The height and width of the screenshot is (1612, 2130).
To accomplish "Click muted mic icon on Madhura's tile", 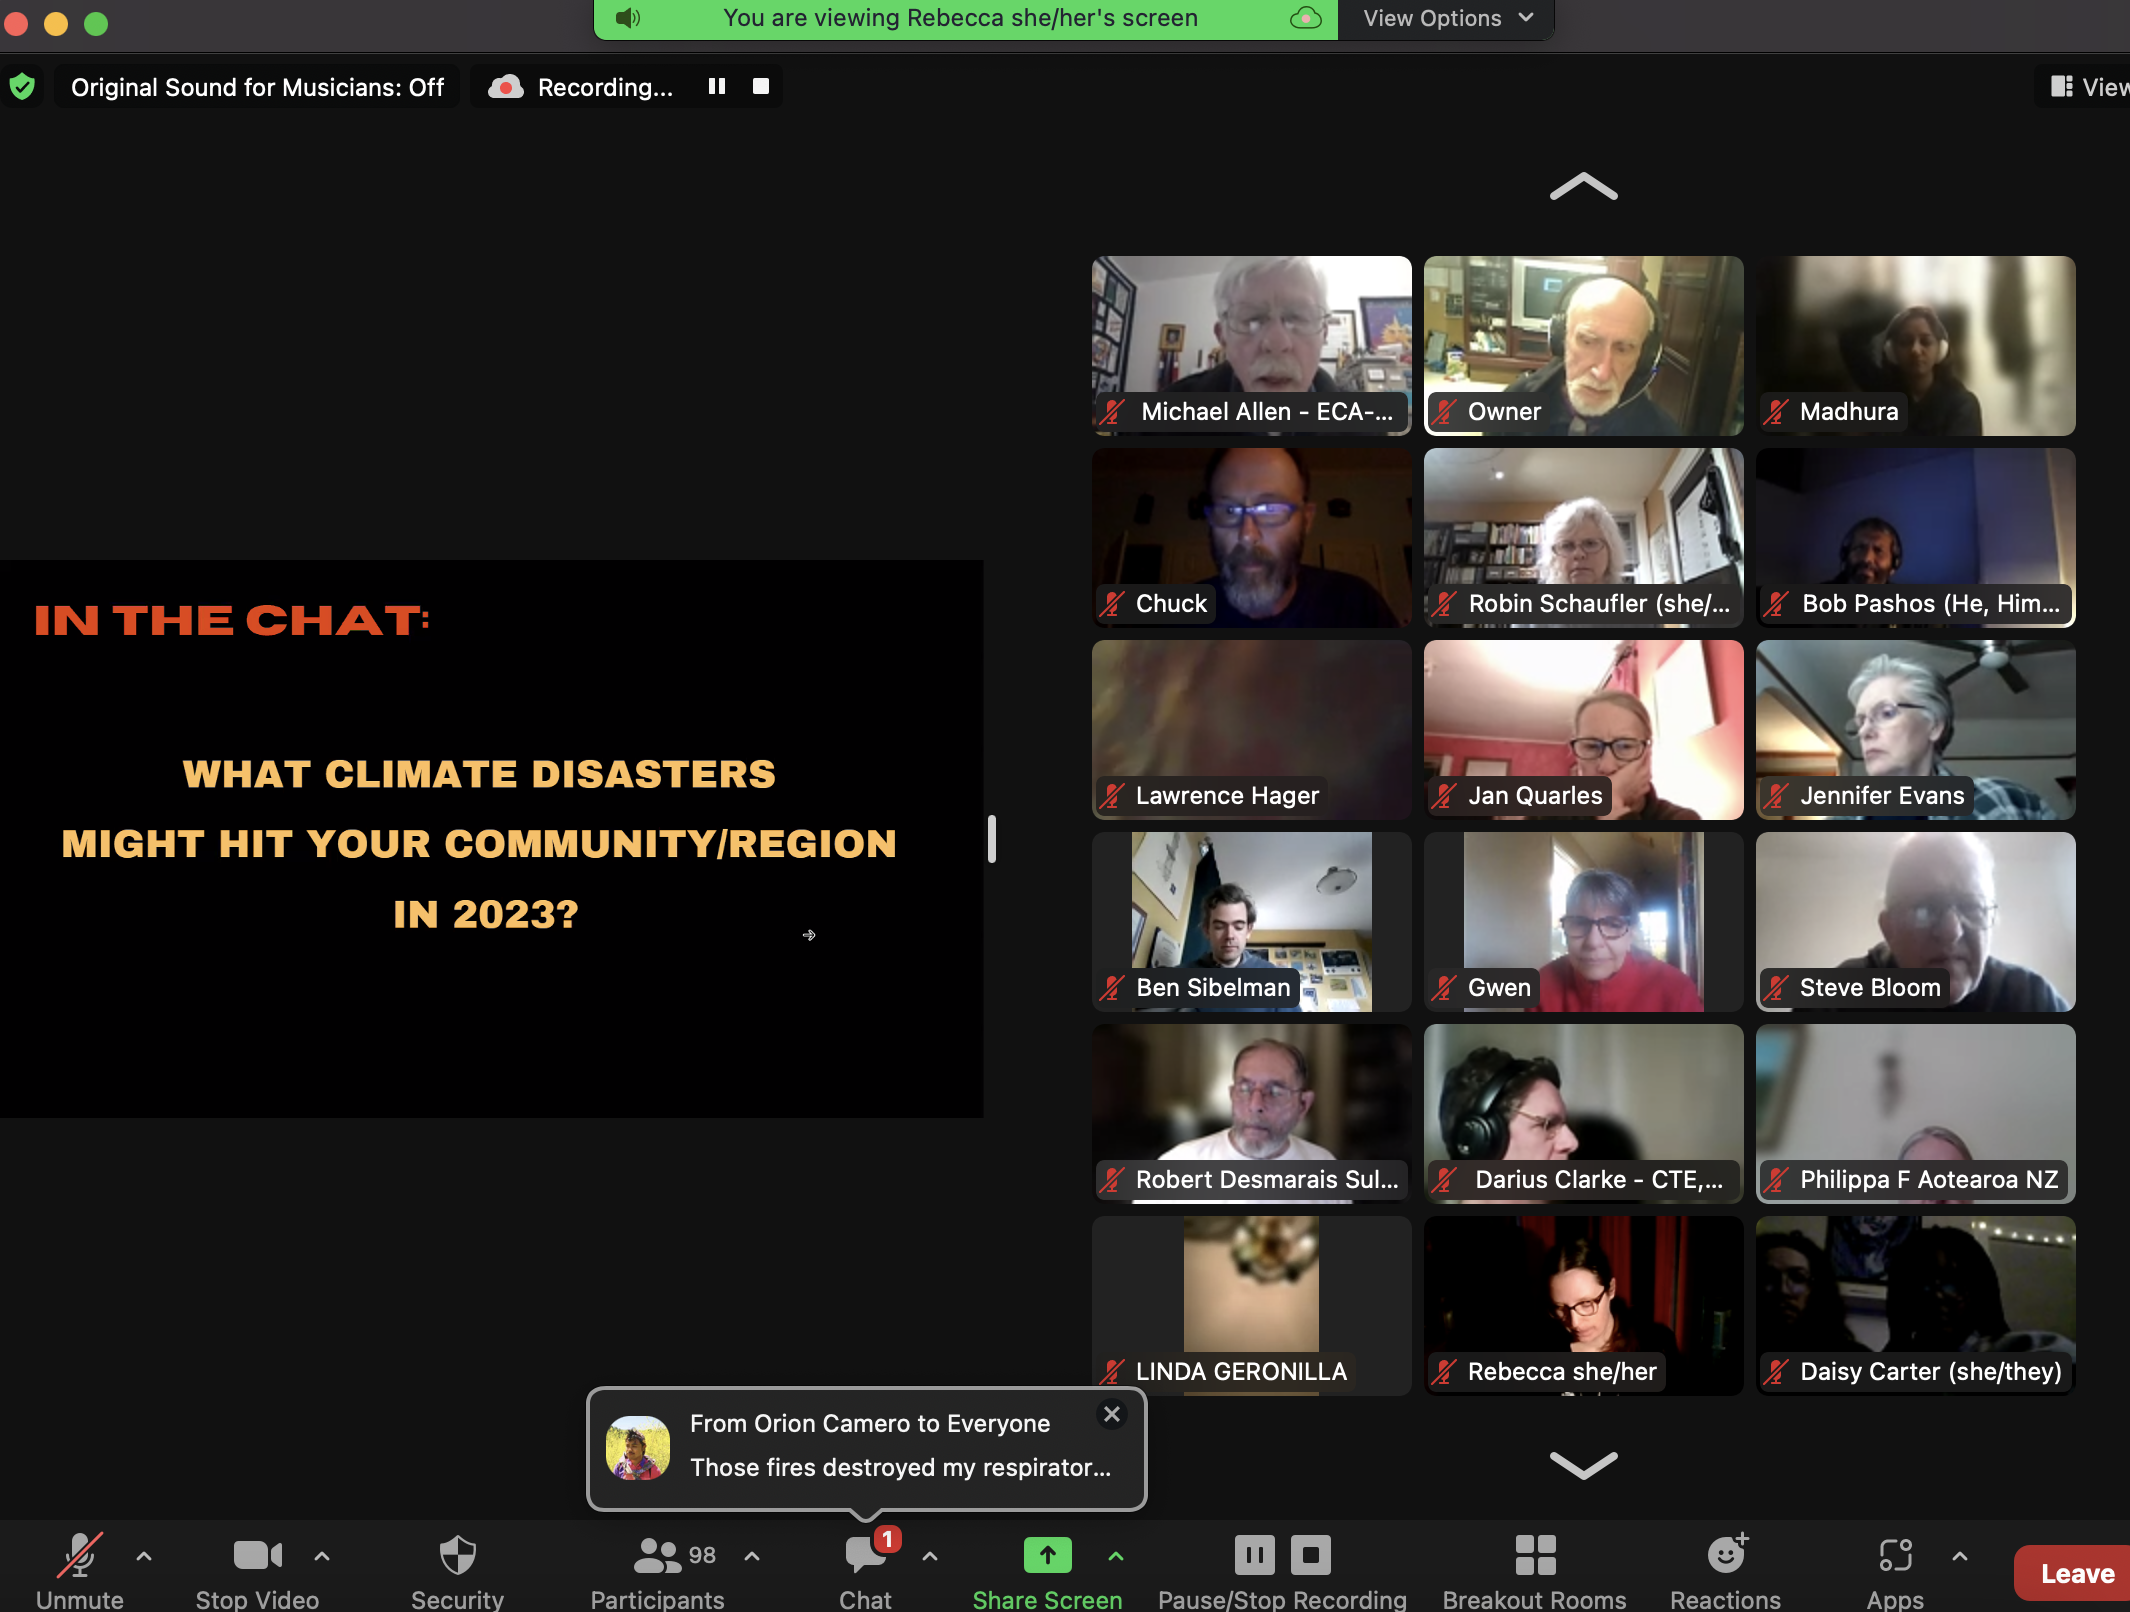I will point(1776,411).
